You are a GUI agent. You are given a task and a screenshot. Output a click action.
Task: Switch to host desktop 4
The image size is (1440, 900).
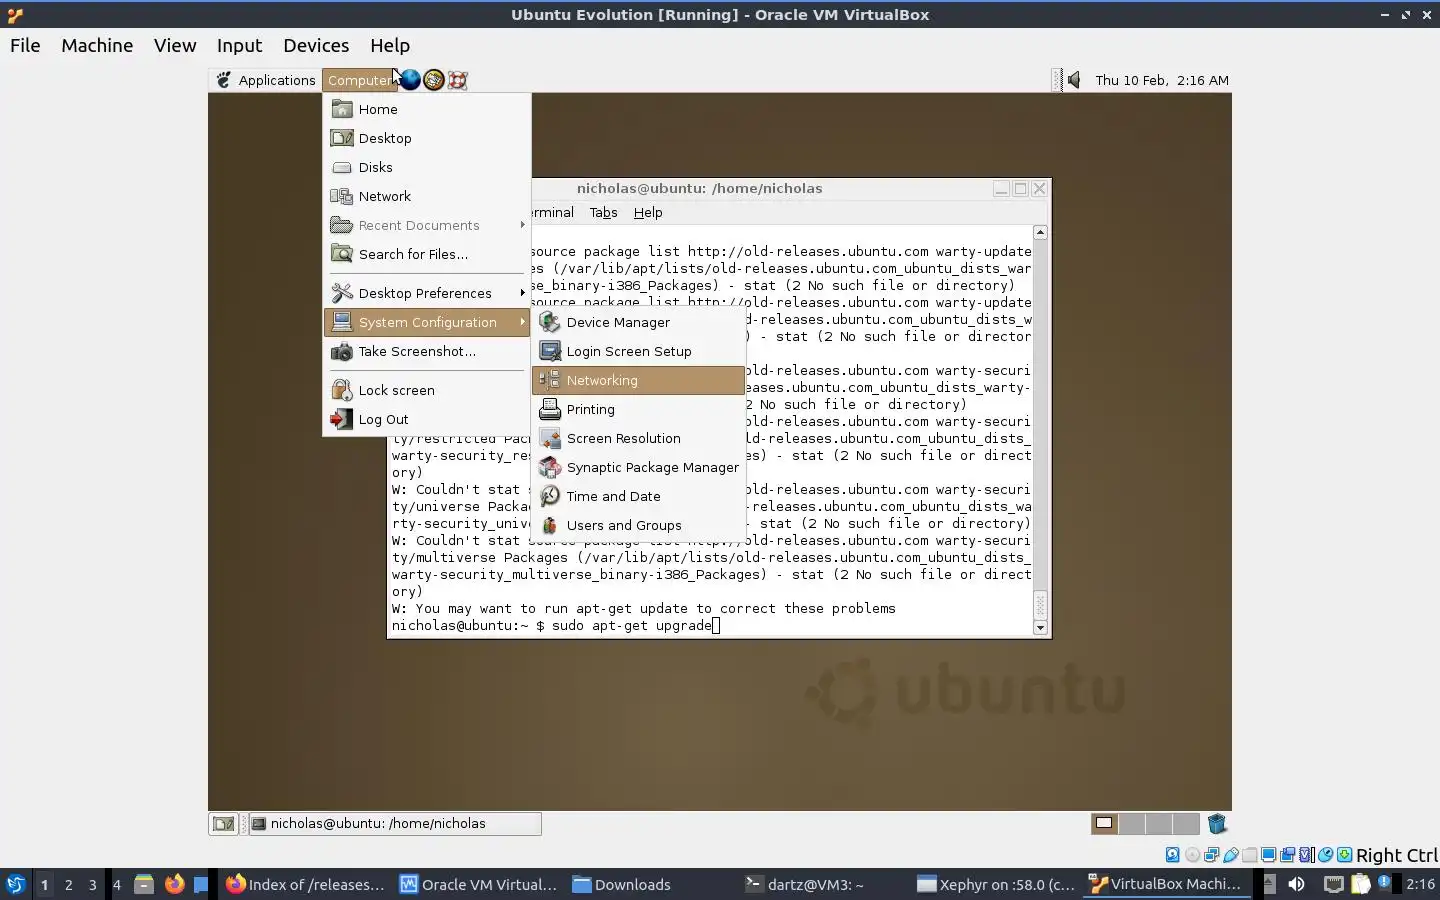(117, 884)
